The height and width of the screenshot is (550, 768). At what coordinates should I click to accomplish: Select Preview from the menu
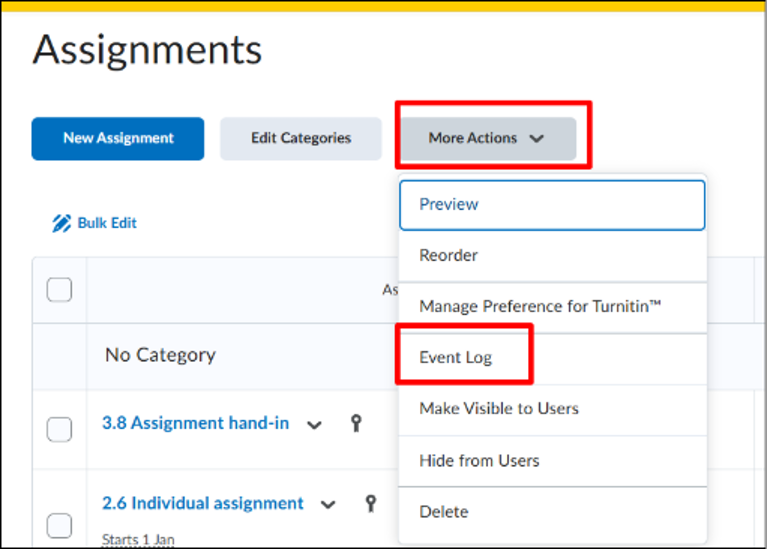[552, 205]
